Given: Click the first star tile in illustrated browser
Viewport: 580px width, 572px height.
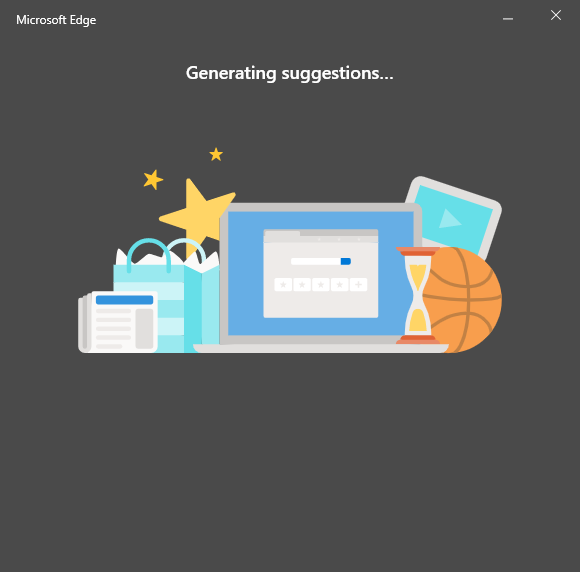Looking at the screenshot, I should coord(283,285).
